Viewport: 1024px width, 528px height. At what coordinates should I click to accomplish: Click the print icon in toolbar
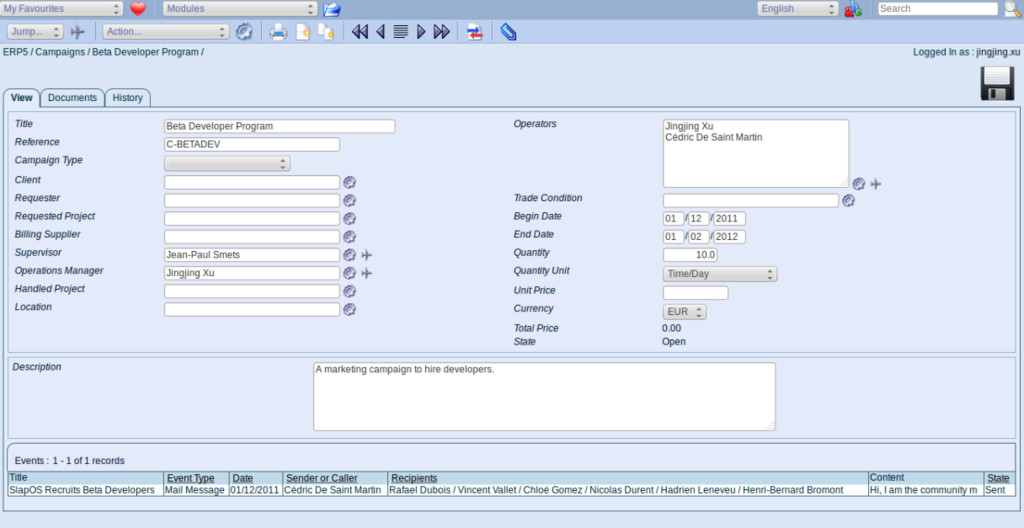(x=278, y=32)
